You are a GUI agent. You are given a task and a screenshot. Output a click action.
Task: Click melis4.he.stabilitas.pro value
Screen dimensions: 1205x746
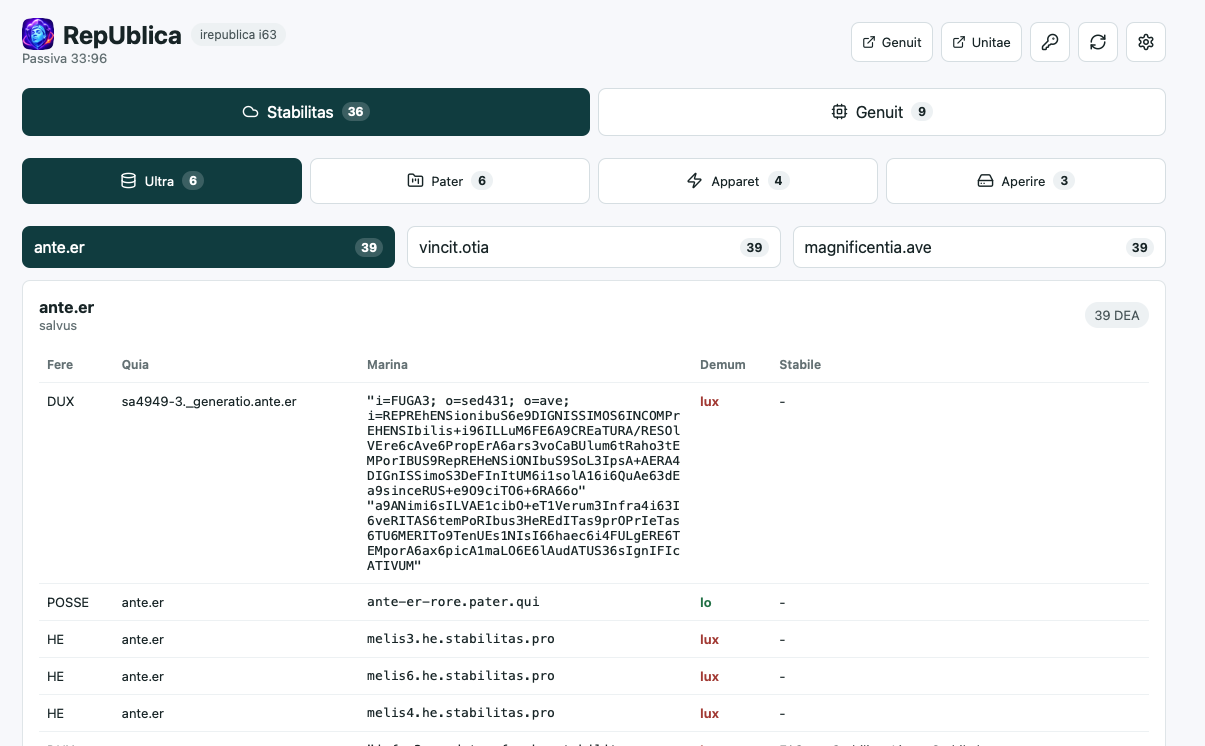461,712
